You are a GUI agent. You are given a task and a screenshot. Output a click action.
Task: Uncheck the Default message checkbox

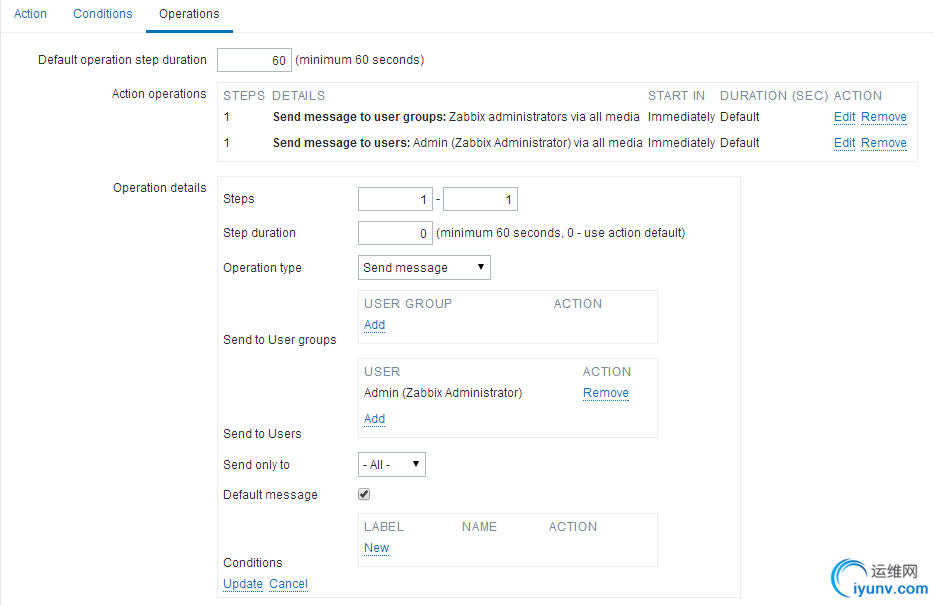point(364,494)
